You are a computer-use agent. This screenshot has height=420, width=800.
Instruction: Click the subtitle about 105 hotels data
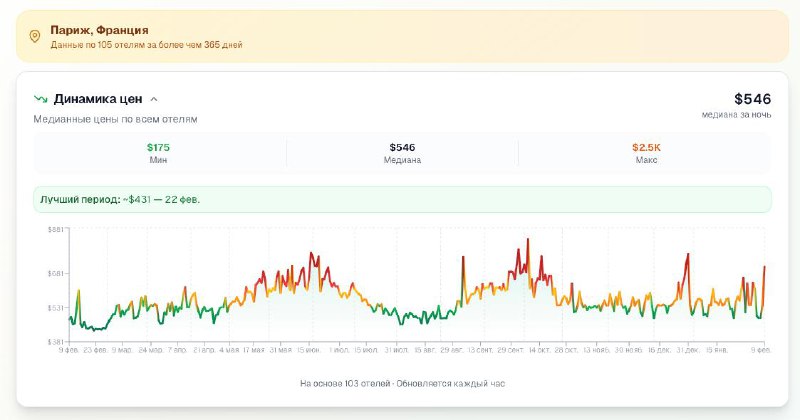point(146,45)
